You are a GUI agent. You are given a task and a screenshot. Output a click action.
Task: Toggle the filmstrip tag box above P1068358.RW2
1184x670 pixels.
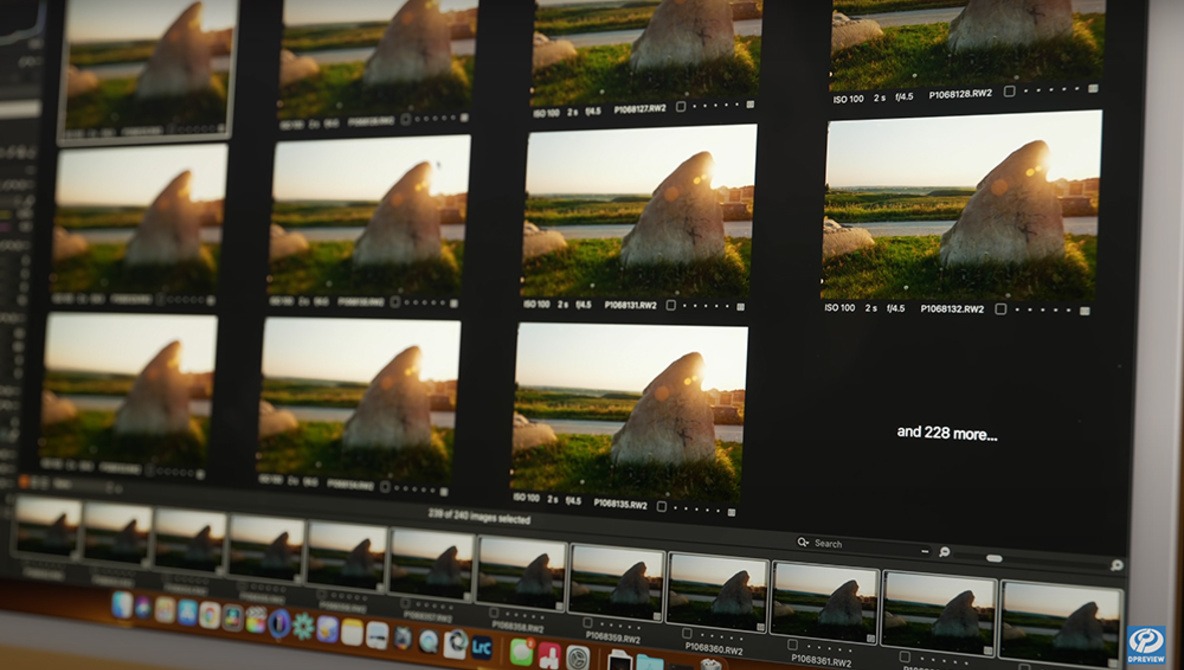pos(494,613)
